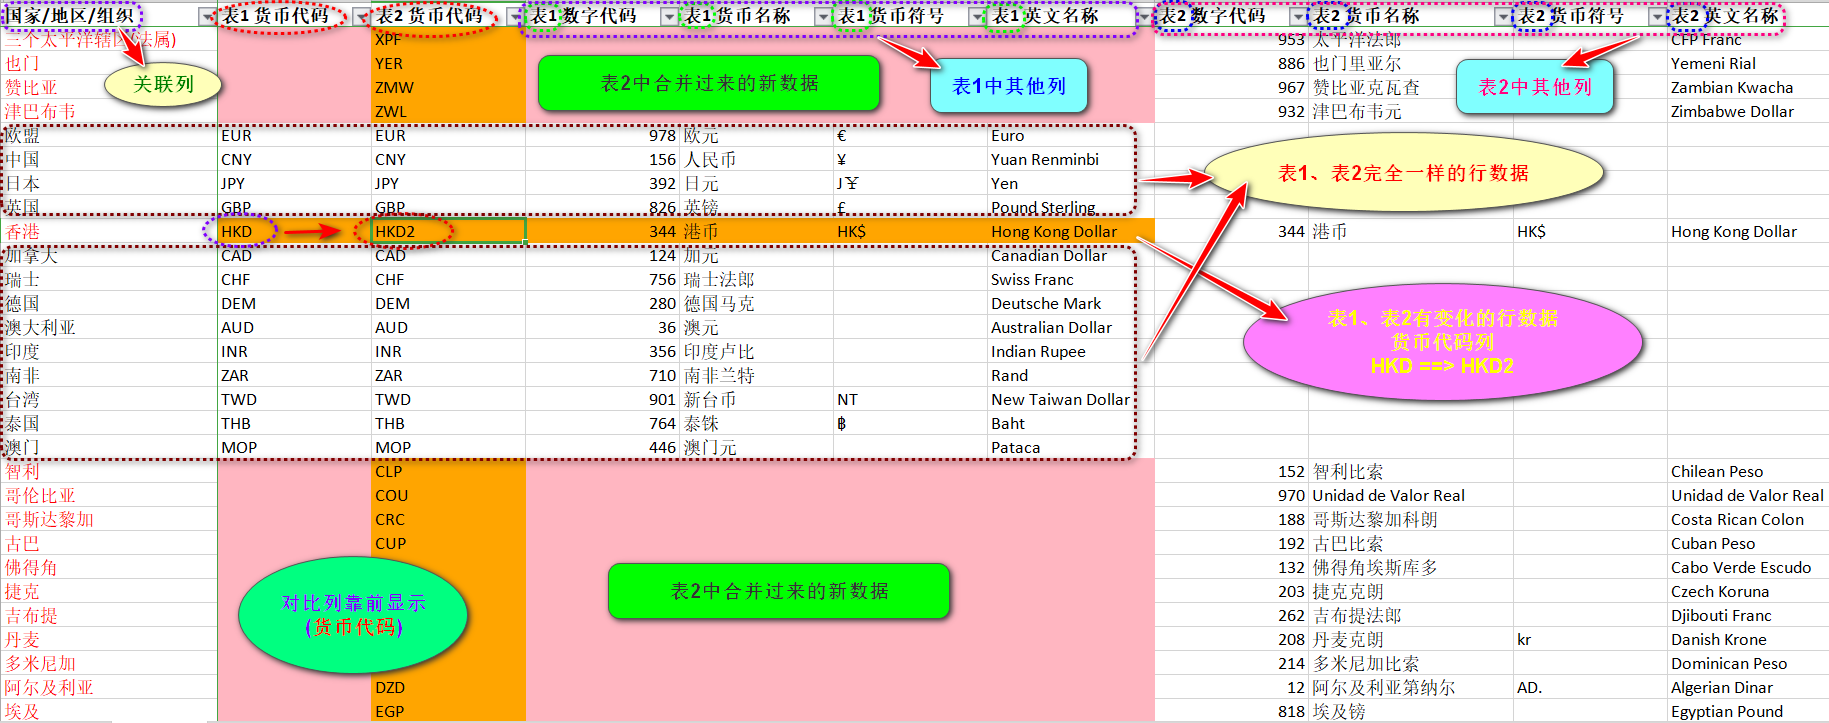
Task: Open the 表2 货币符号 filter dropdown
Action: [1657, 17]
